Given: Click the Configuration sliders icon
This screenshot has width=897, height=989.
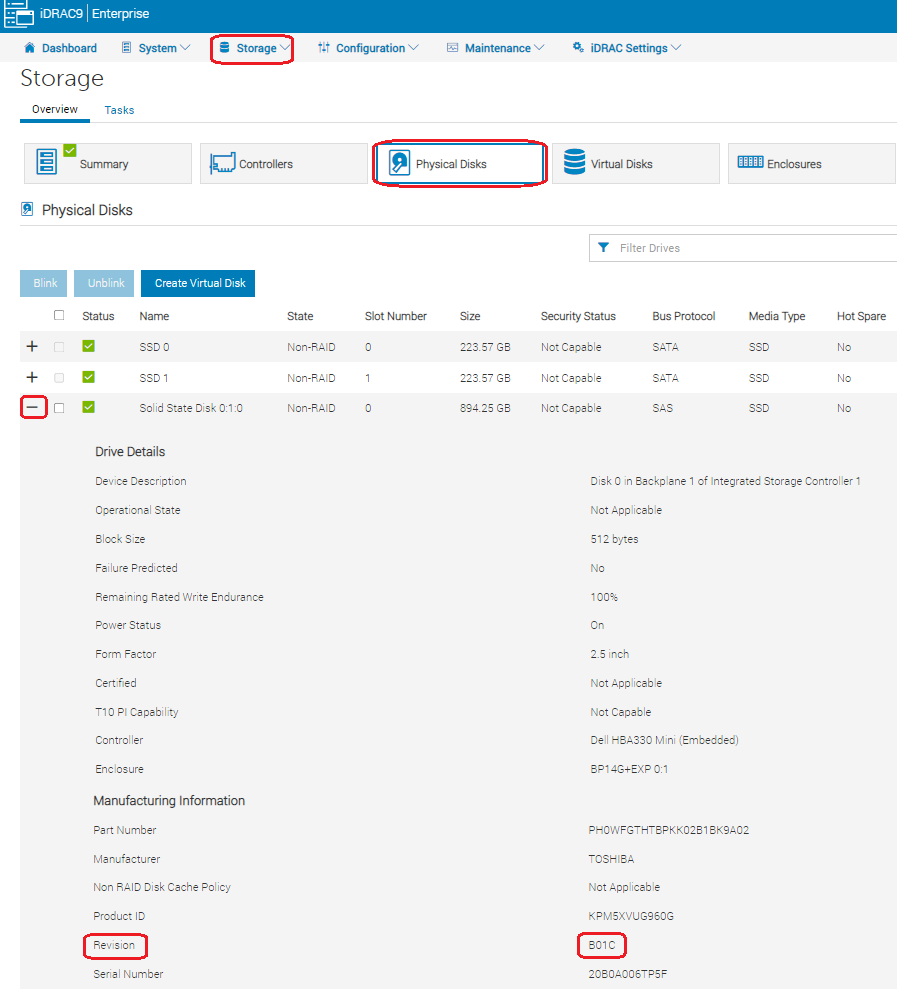Looking at the screenshot, I should click(324, 47).
